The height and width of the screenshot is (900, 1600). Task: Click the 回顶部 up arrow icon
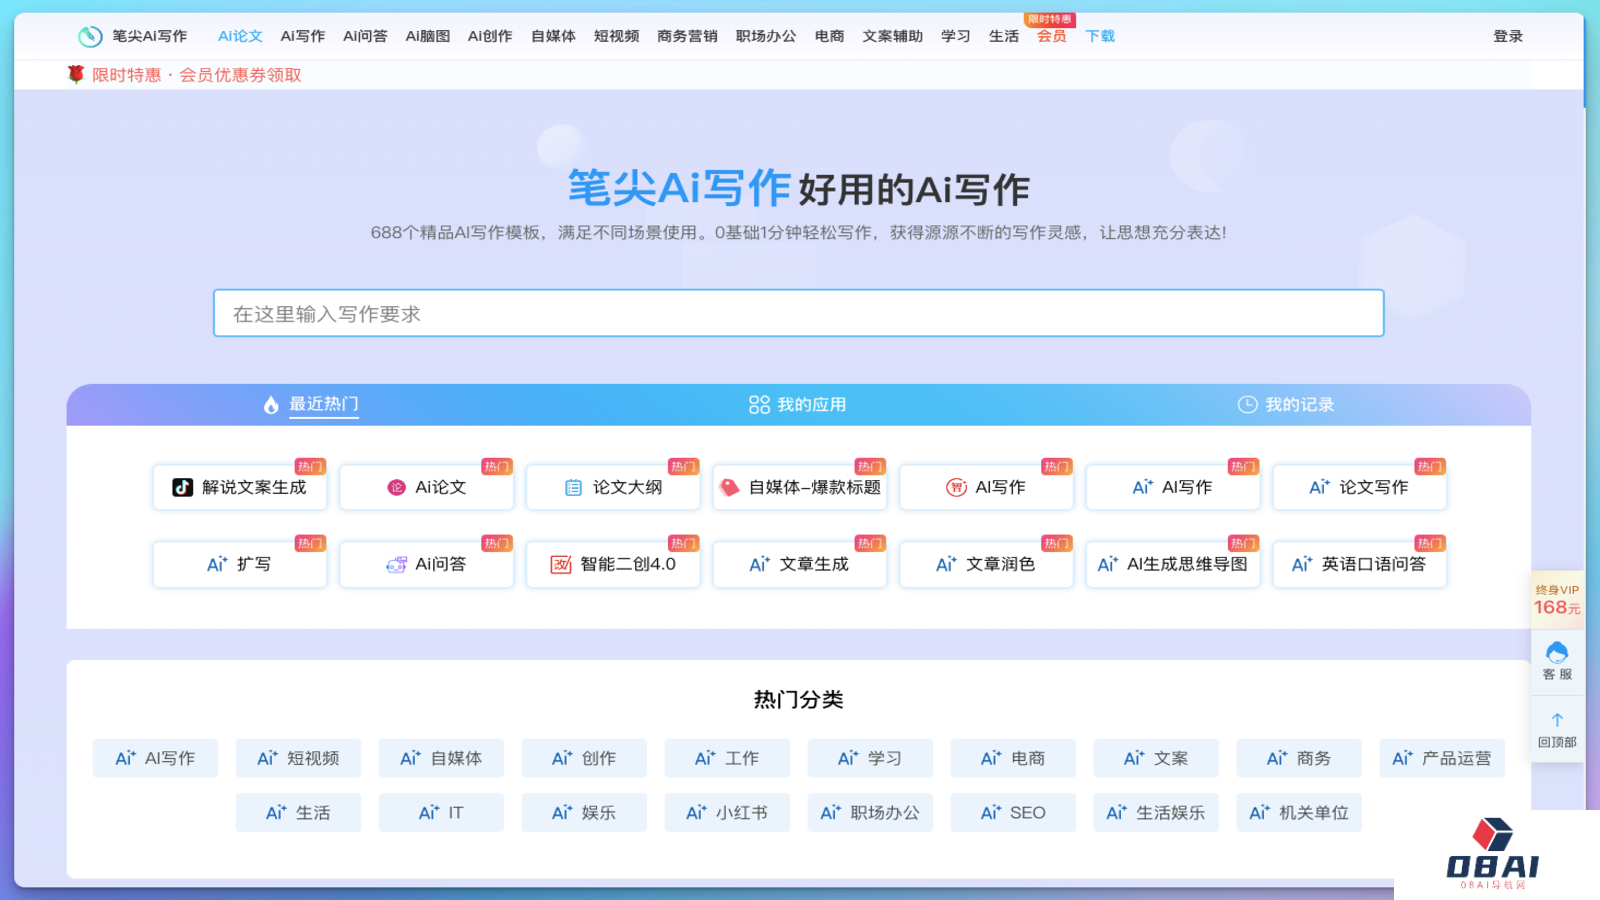coord(1557,720)
